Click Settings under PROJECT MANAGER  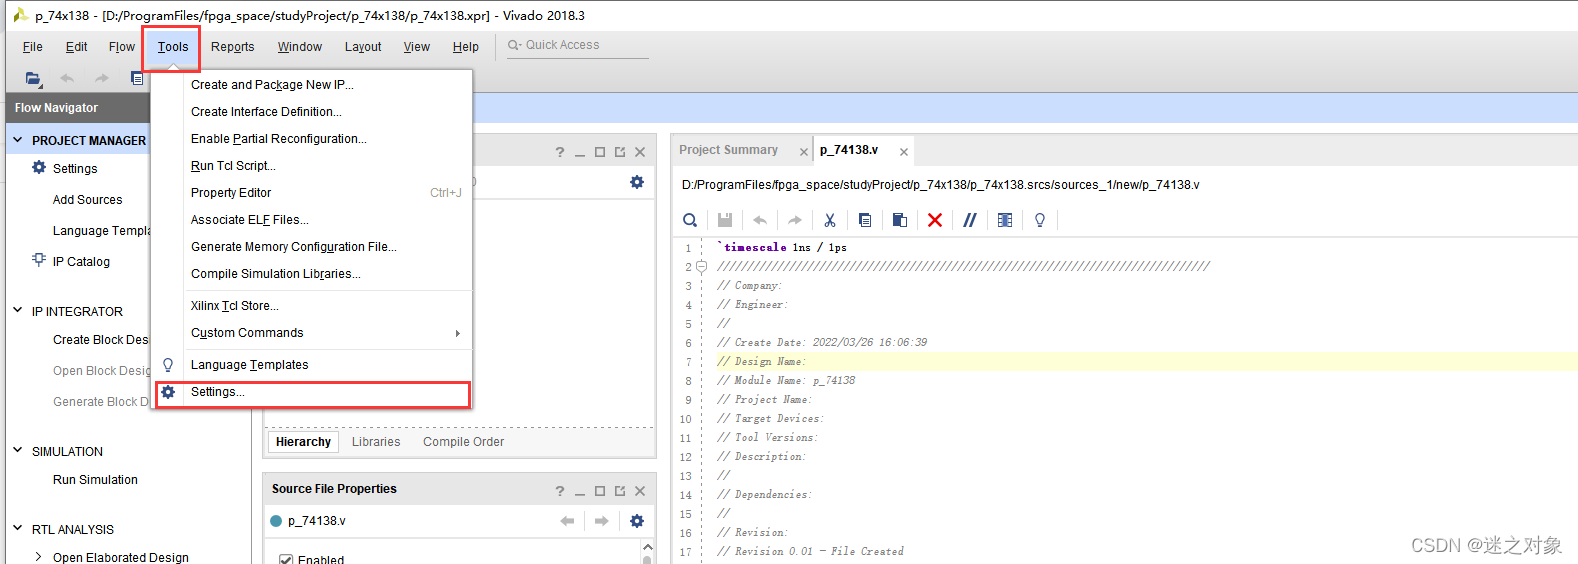[x=75, y=169]
